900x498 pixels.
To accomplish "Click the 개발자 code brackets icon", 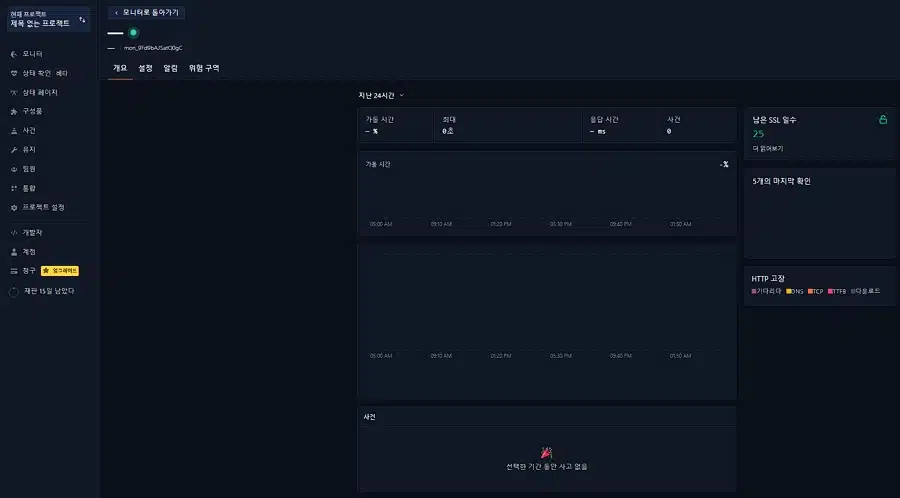I will [14, 233].
